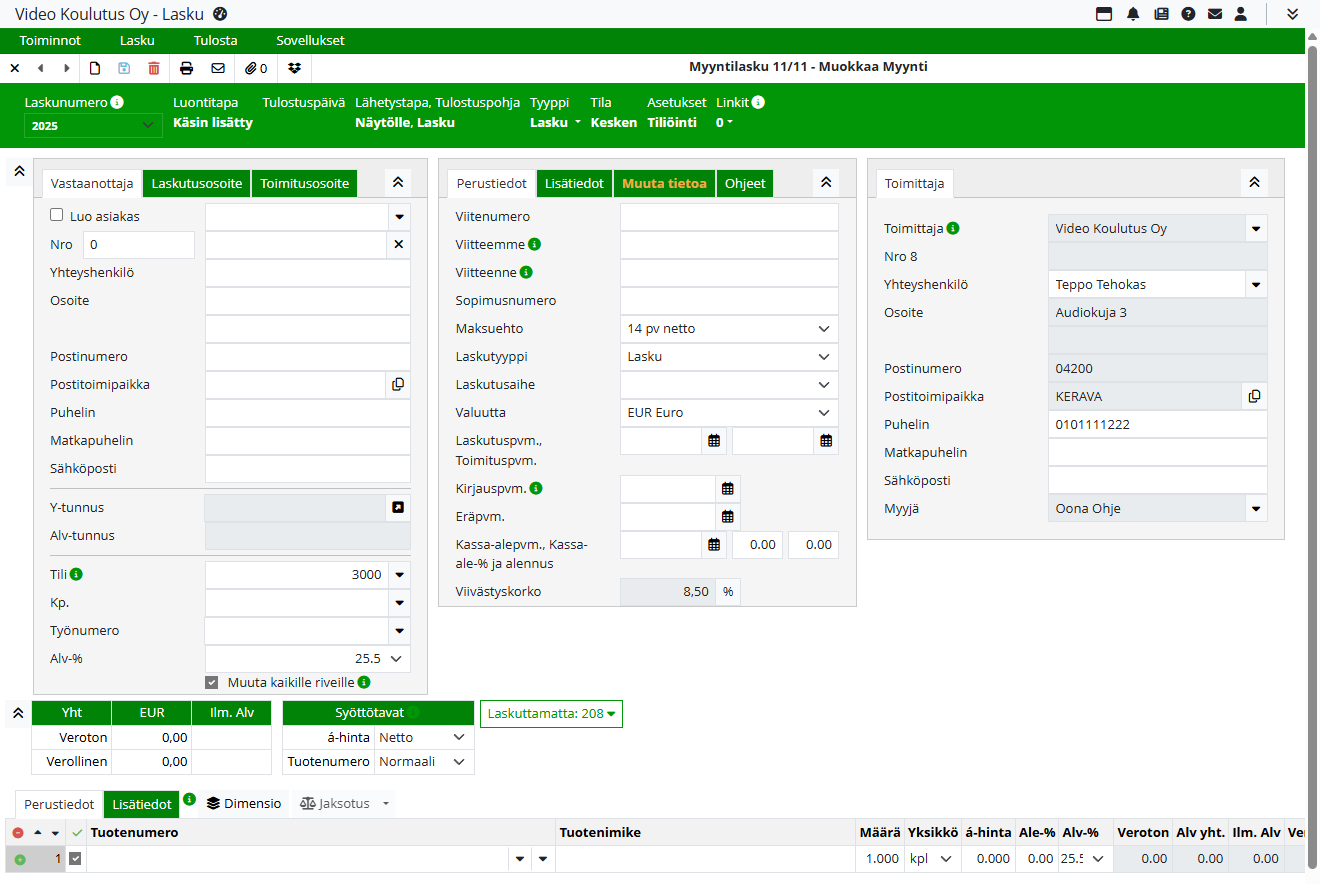Image resolution: width=1320 pixels, height=884 pixels.
Task: Open notifications bell icon in header
Action: point(1133,14)
